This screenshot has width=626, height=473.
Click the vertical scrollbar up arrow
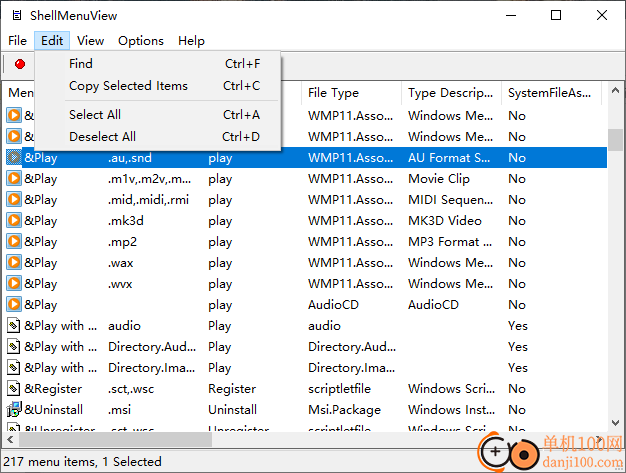[x=616, y=91]
